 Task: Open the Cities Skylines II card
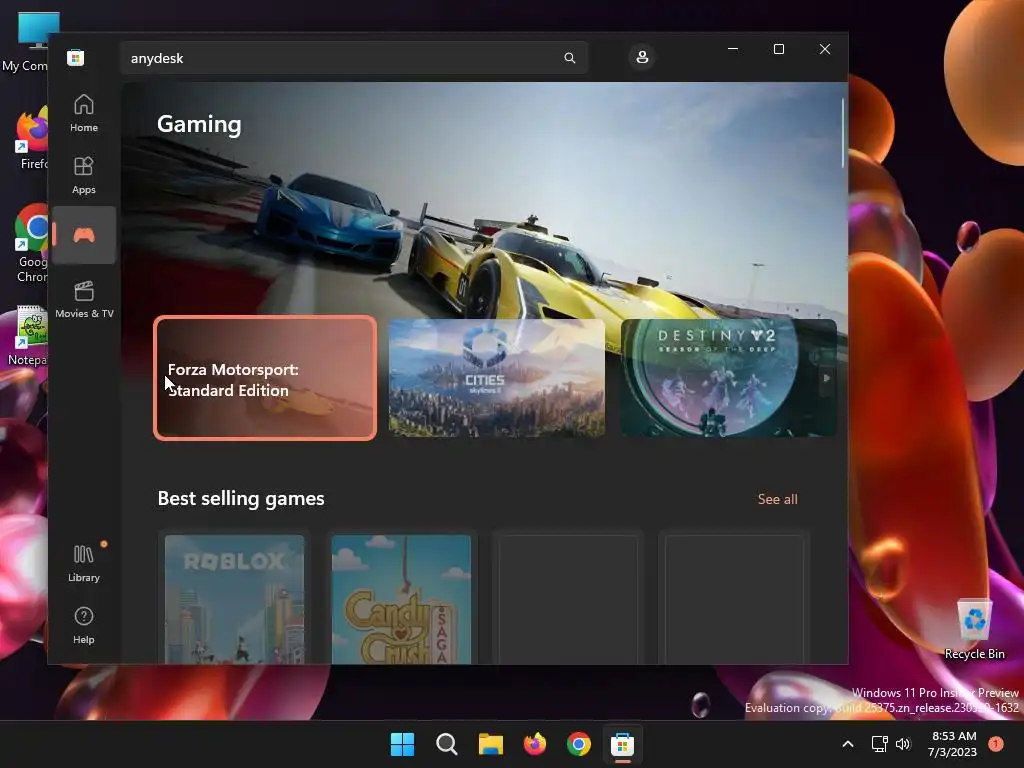pyautogui.click(x=496, y=378)
